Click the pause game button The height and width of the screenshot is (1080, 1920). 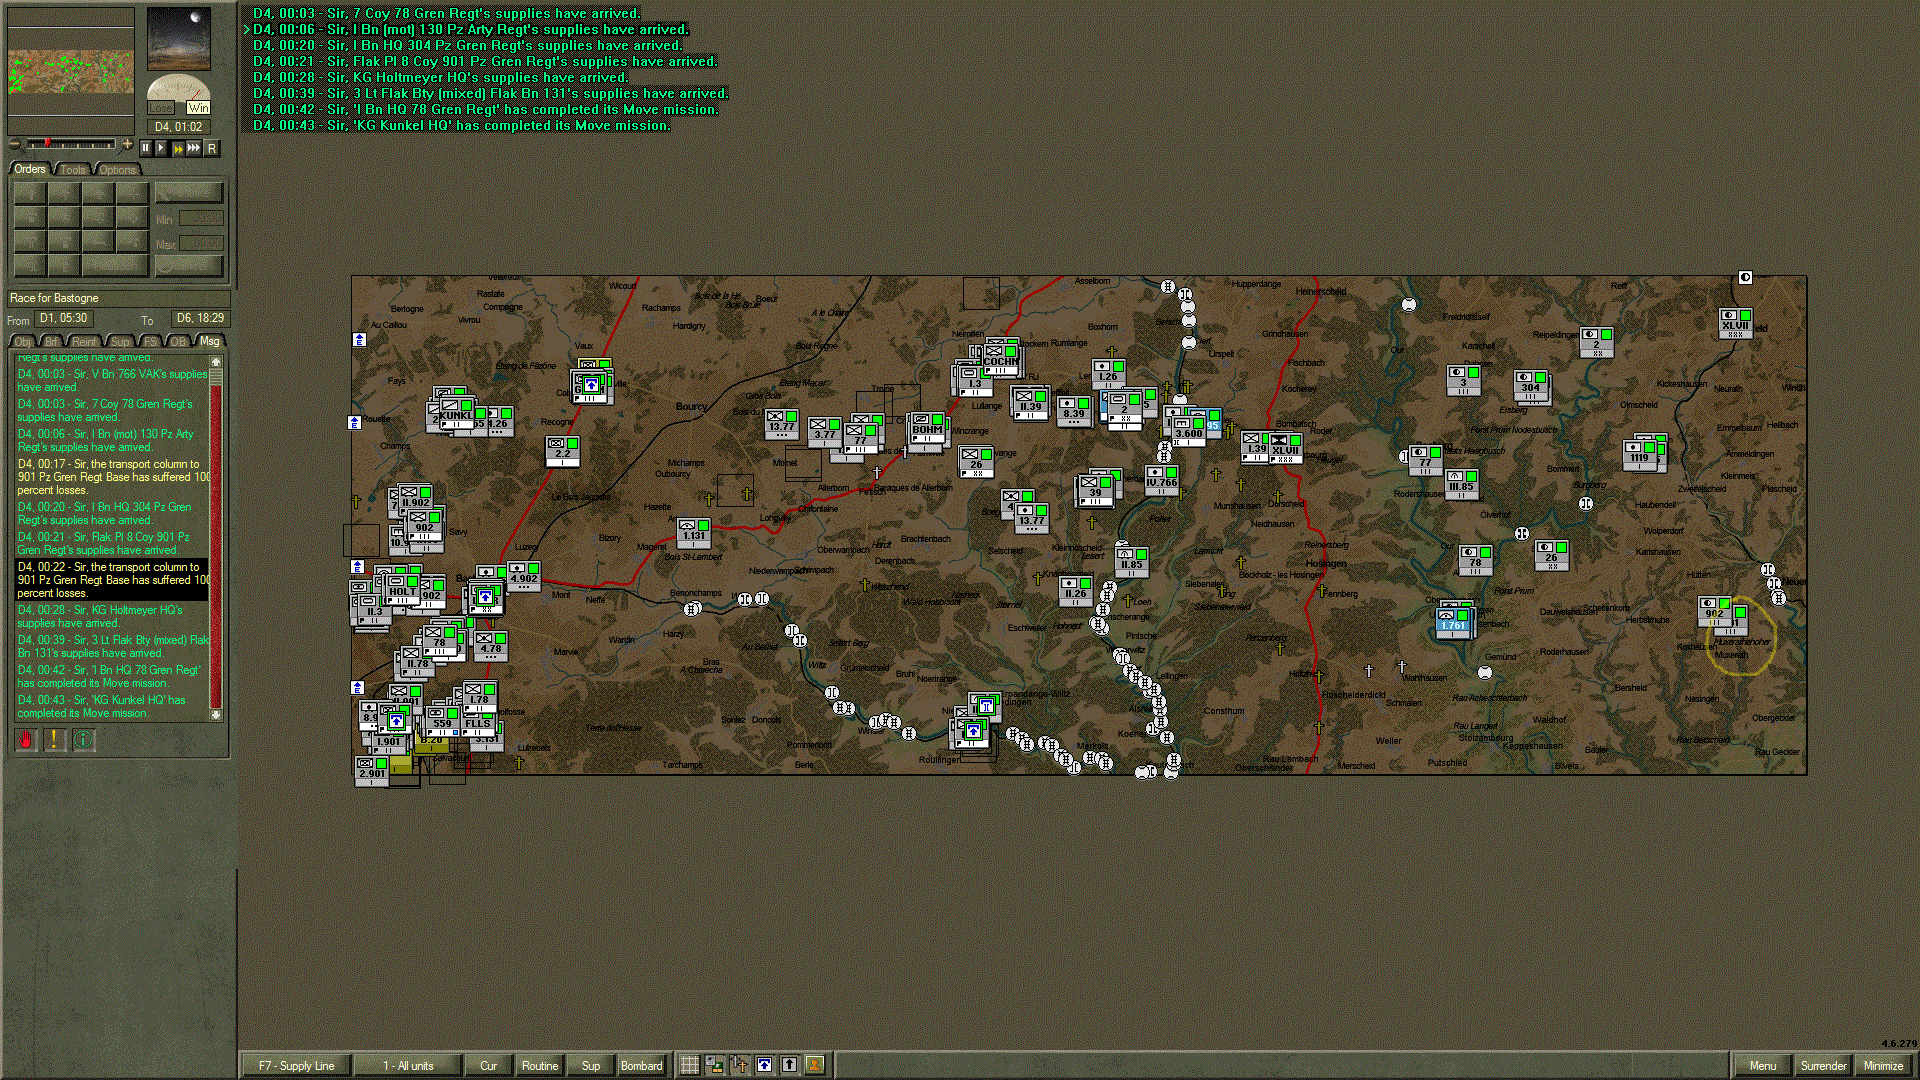point(146,148)
